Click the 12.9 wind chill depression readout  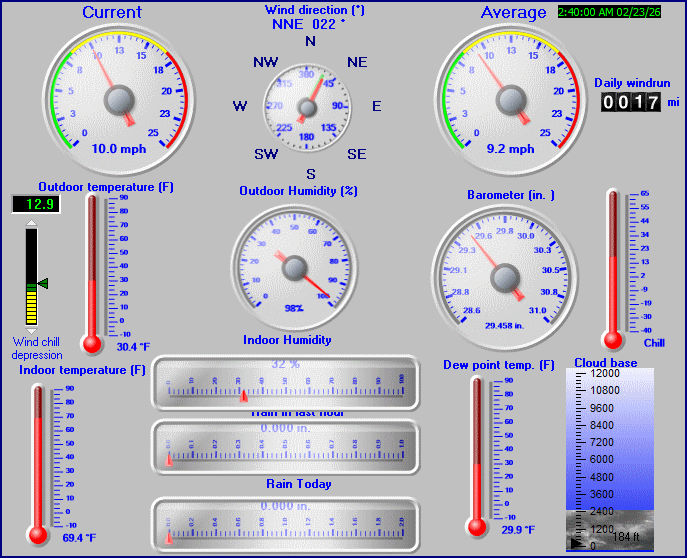(34, 204)
